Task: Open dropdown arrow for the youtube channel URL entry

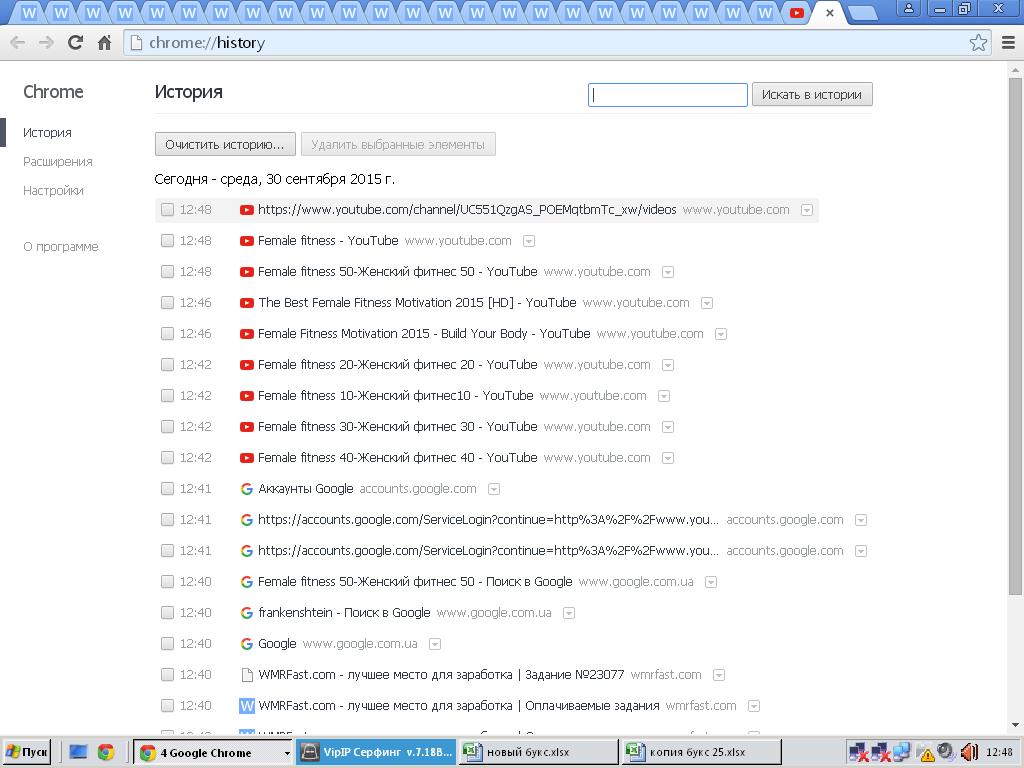Action: (807, 210)
